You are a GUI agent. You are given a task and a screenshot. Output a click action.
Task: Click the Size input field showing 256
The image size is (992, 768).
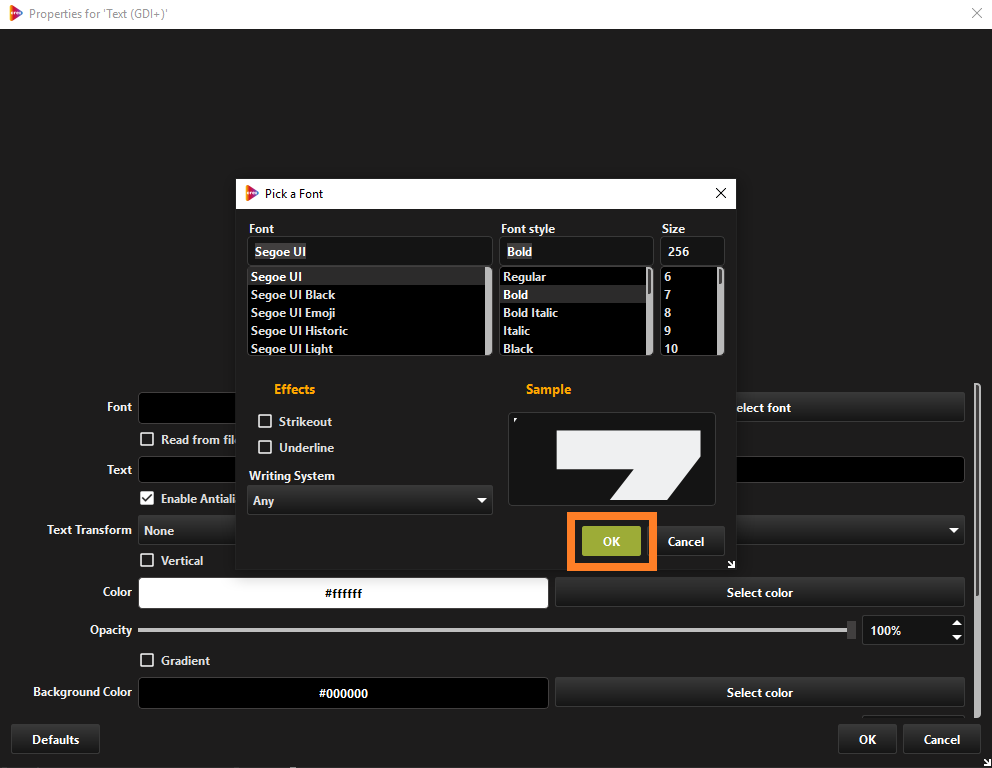coord(692,251)
